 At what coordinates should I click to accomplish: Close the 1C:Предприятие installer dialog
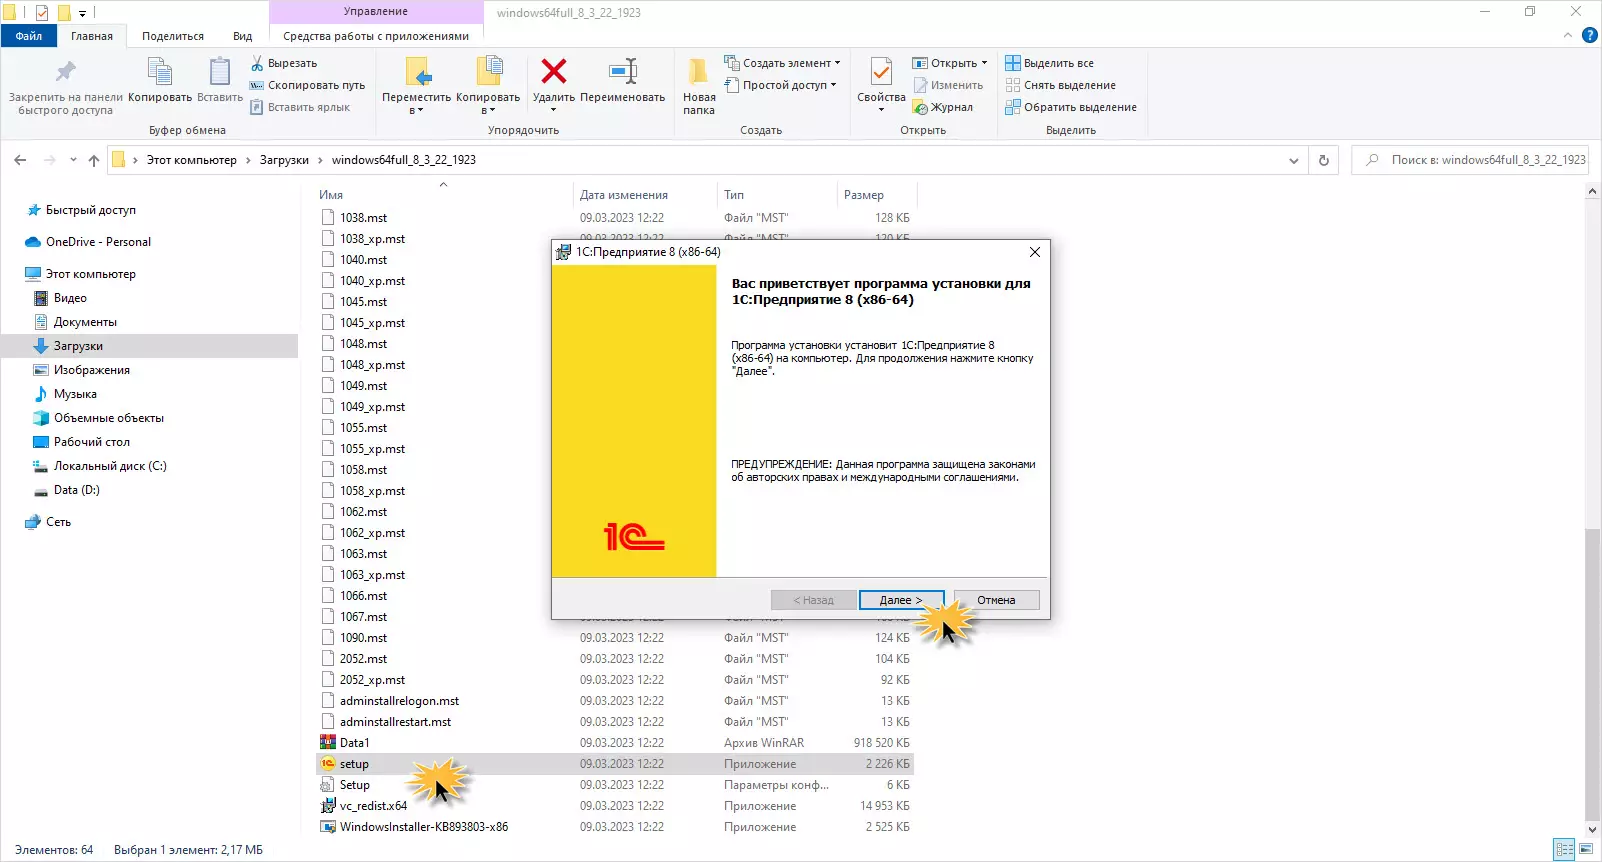[1035, 252]
